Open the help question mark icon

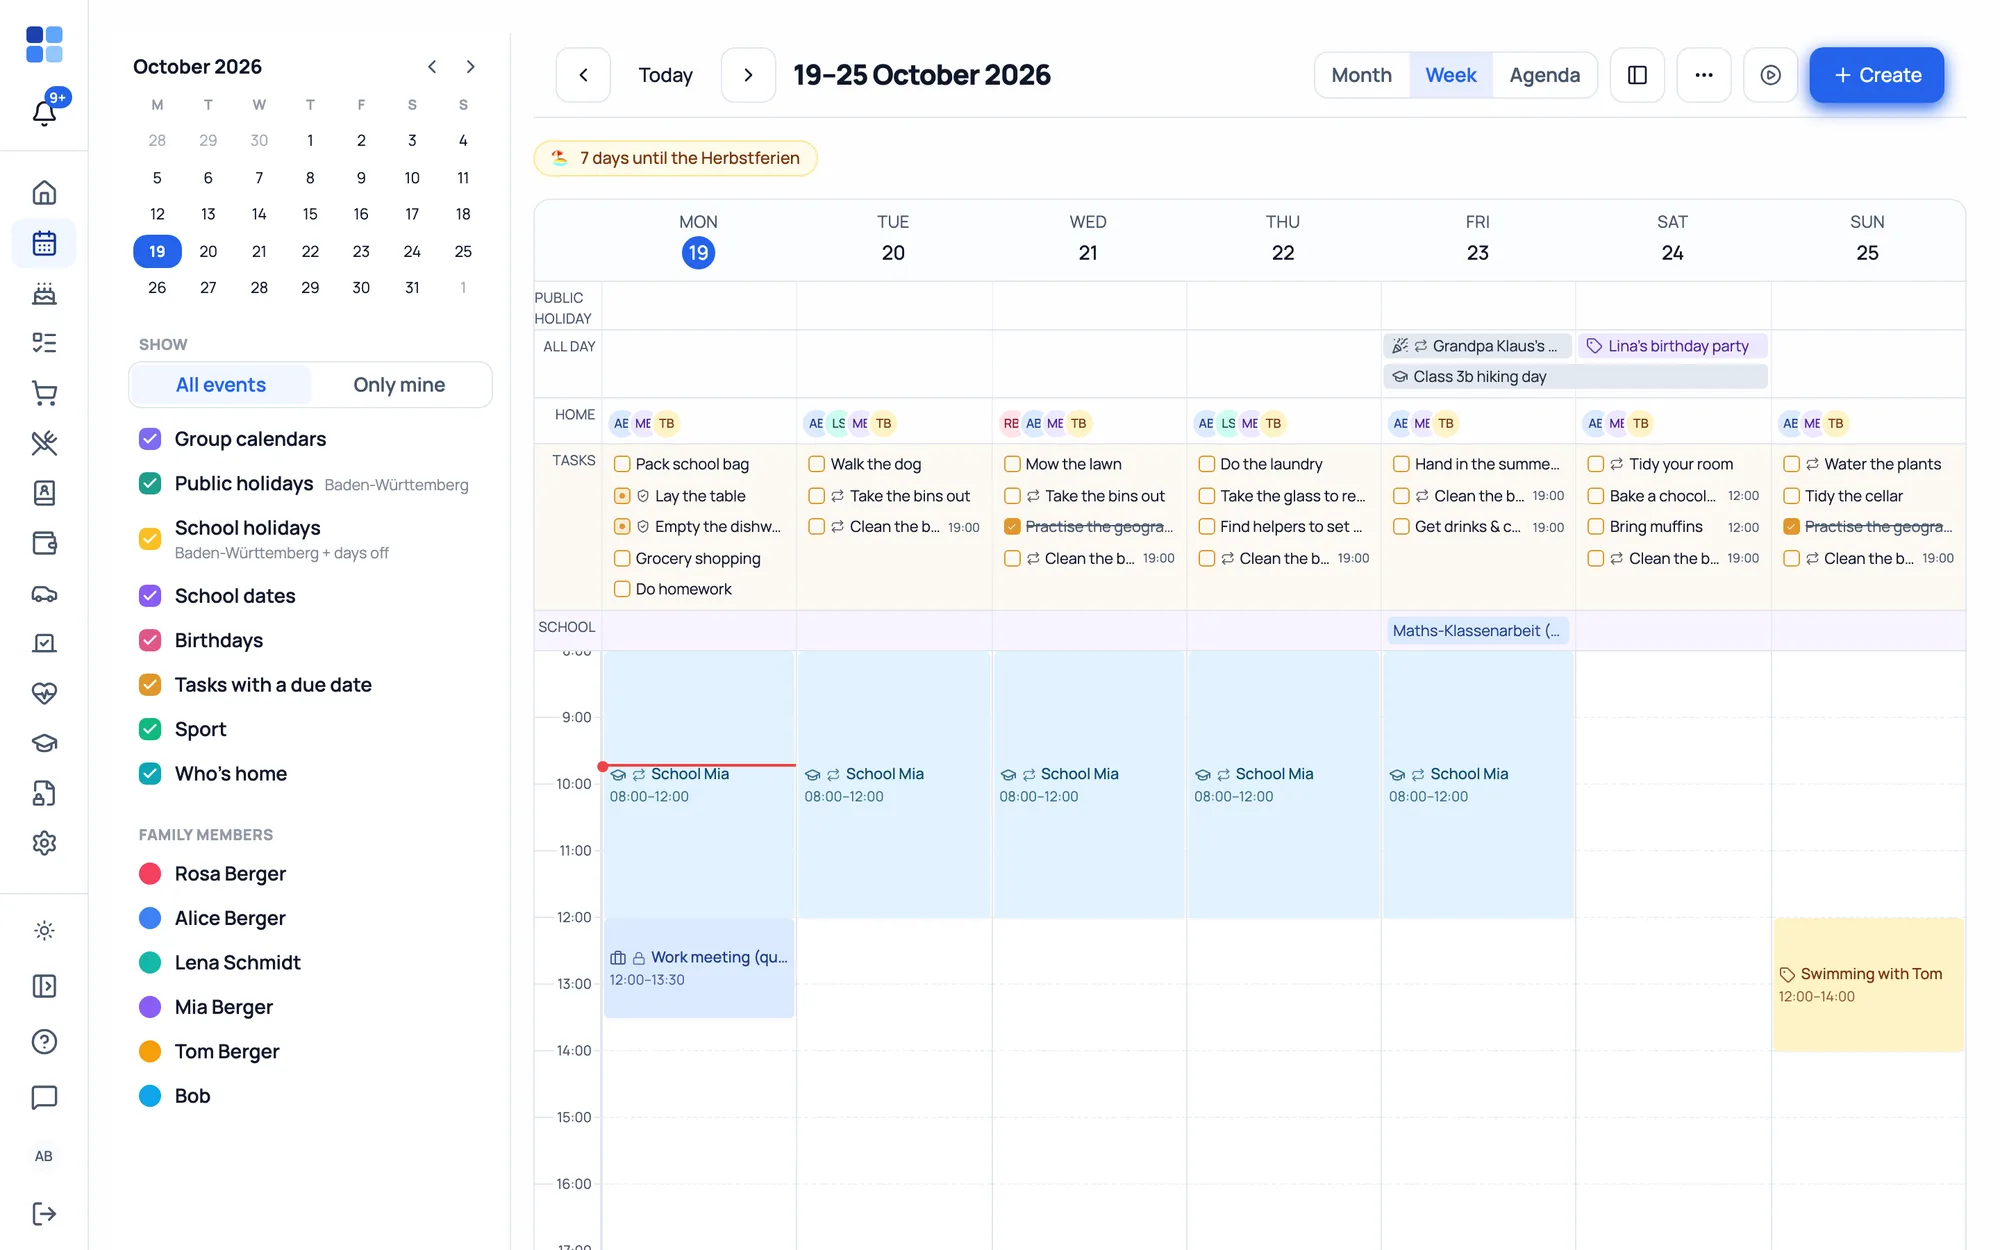coord(44,1042)
